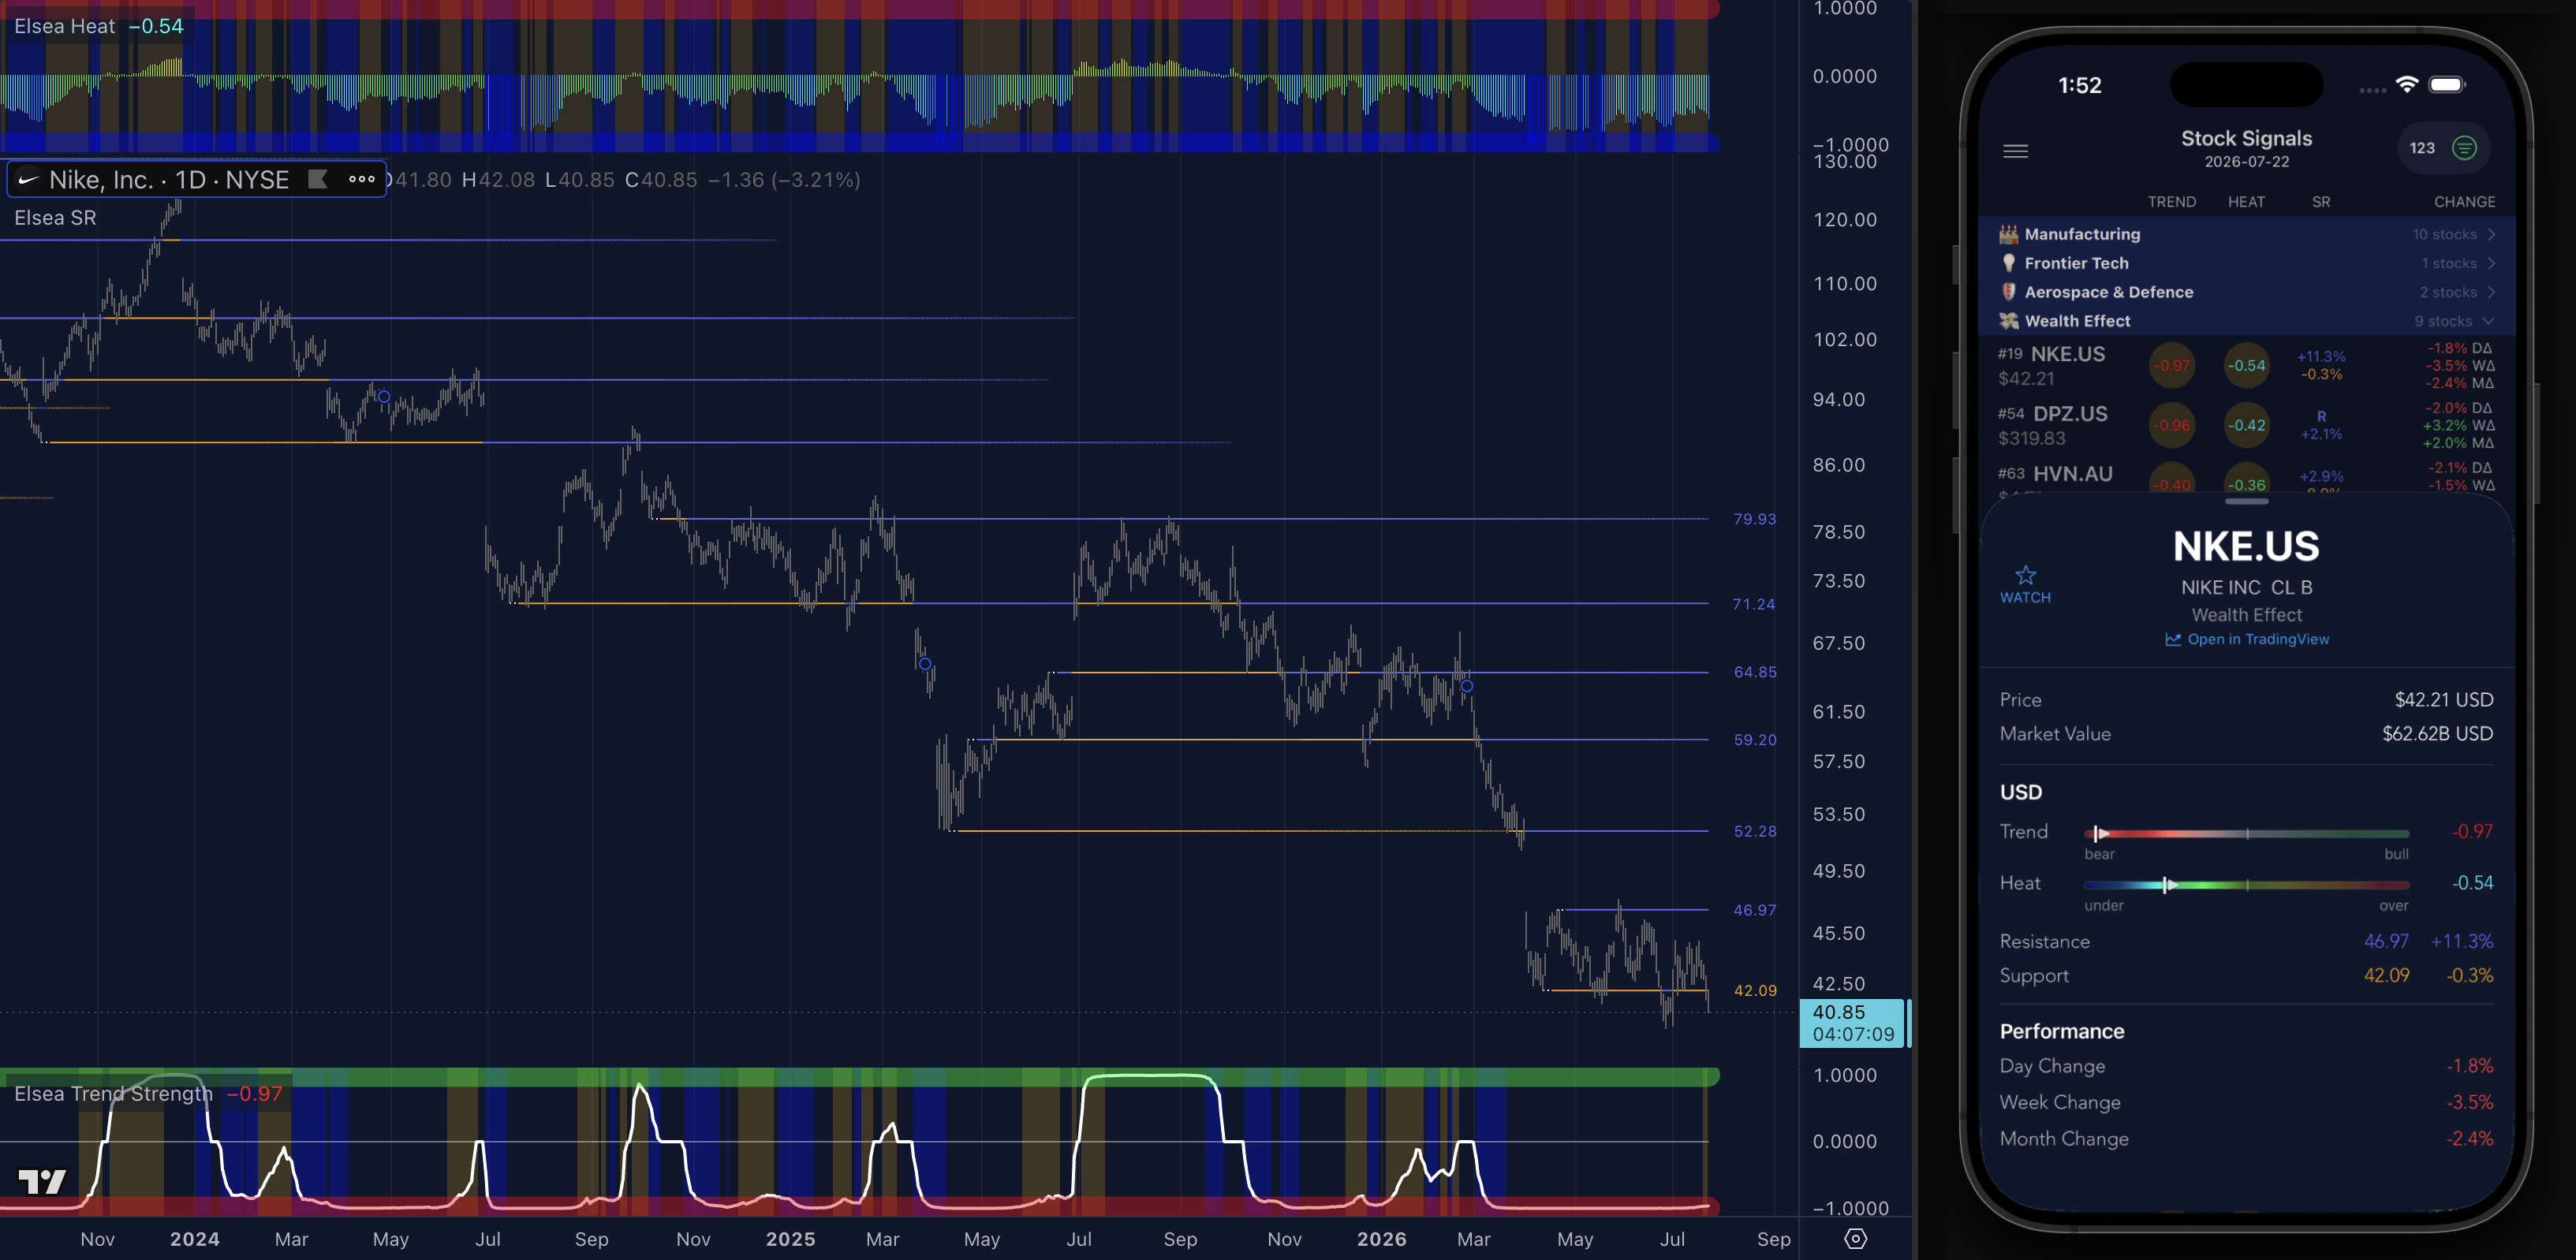
Task: Click the NKE.US heading in detail sheet
Action: pyautogui.click(x=2246, y=546)
